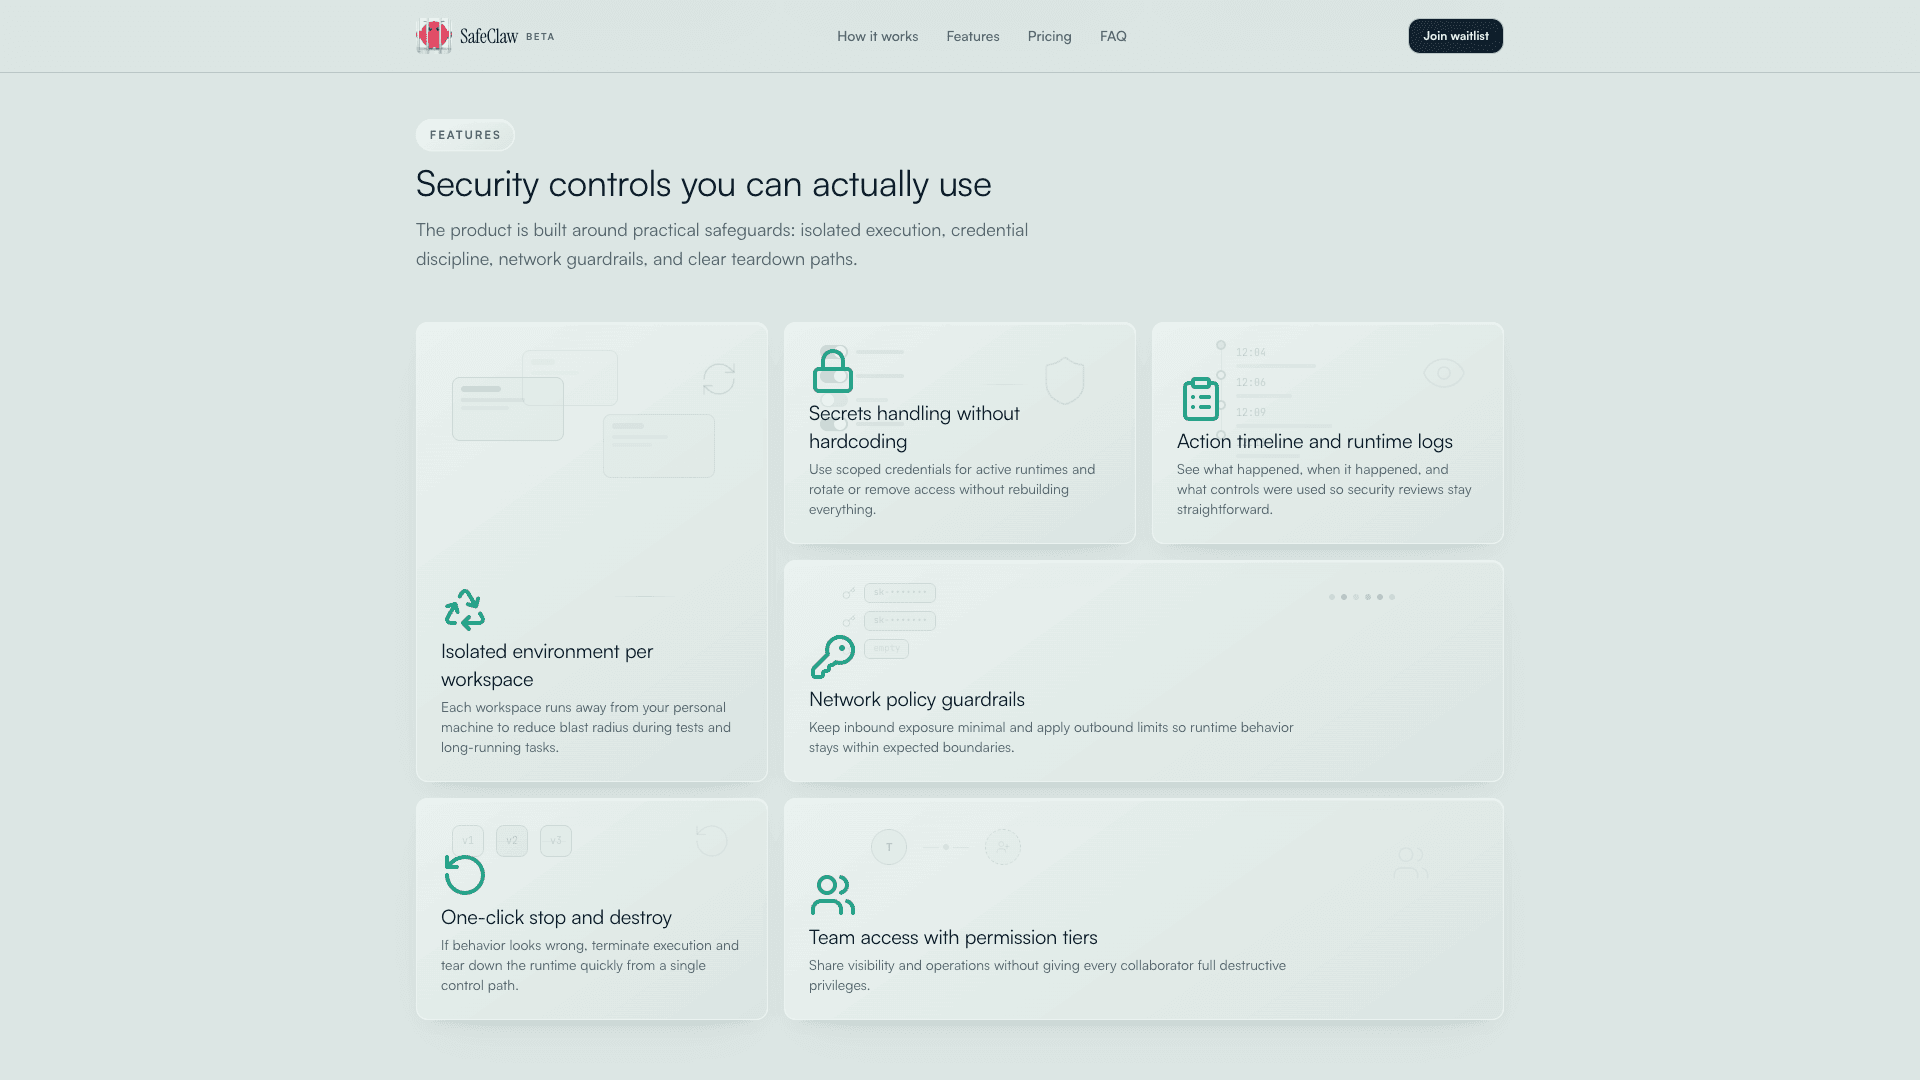Viewport: 1920px width, 1080px height.
Task: Click the clipboard icon on Action timeline card
Action: 1200,398
